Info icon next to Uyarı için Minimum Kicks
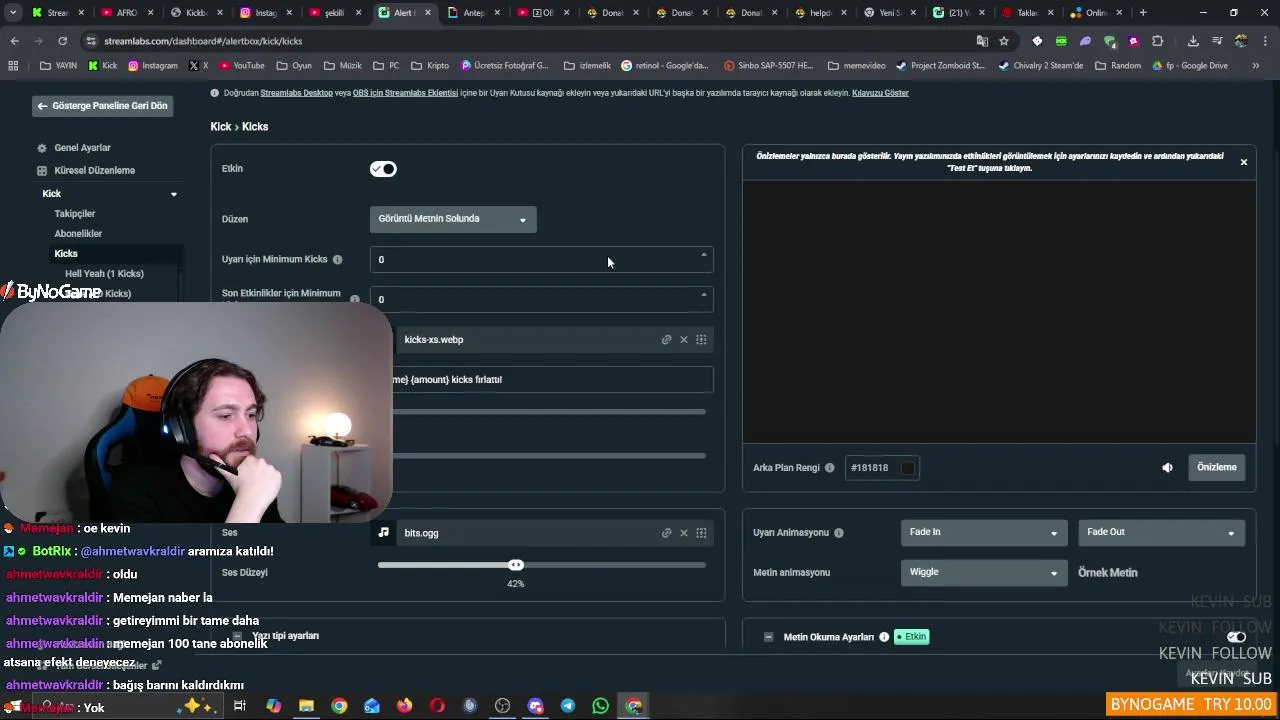This screenshot has width=1280, height=720. coord(337,260)
